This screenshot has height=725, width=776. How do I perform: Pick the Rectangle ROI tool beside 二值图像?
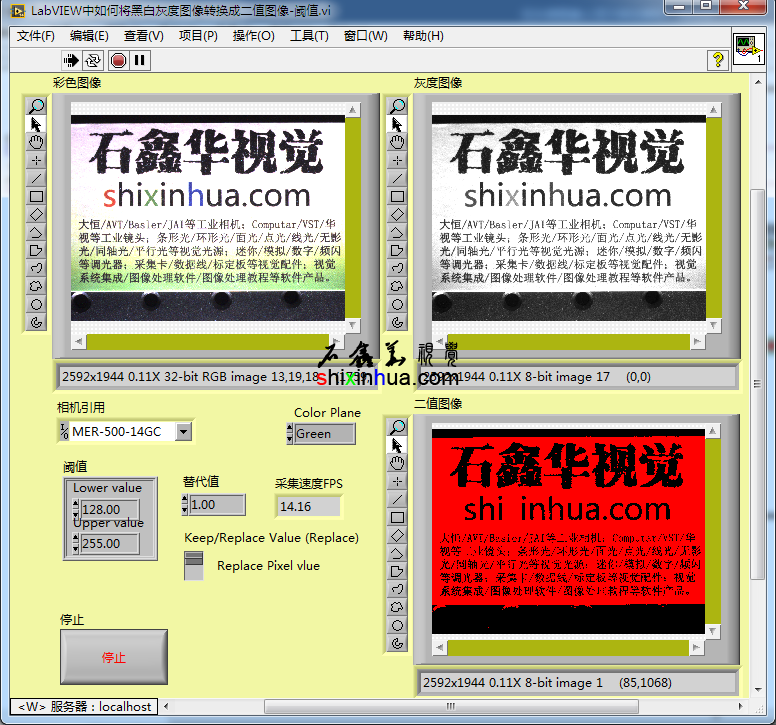[x=397, y=517]
